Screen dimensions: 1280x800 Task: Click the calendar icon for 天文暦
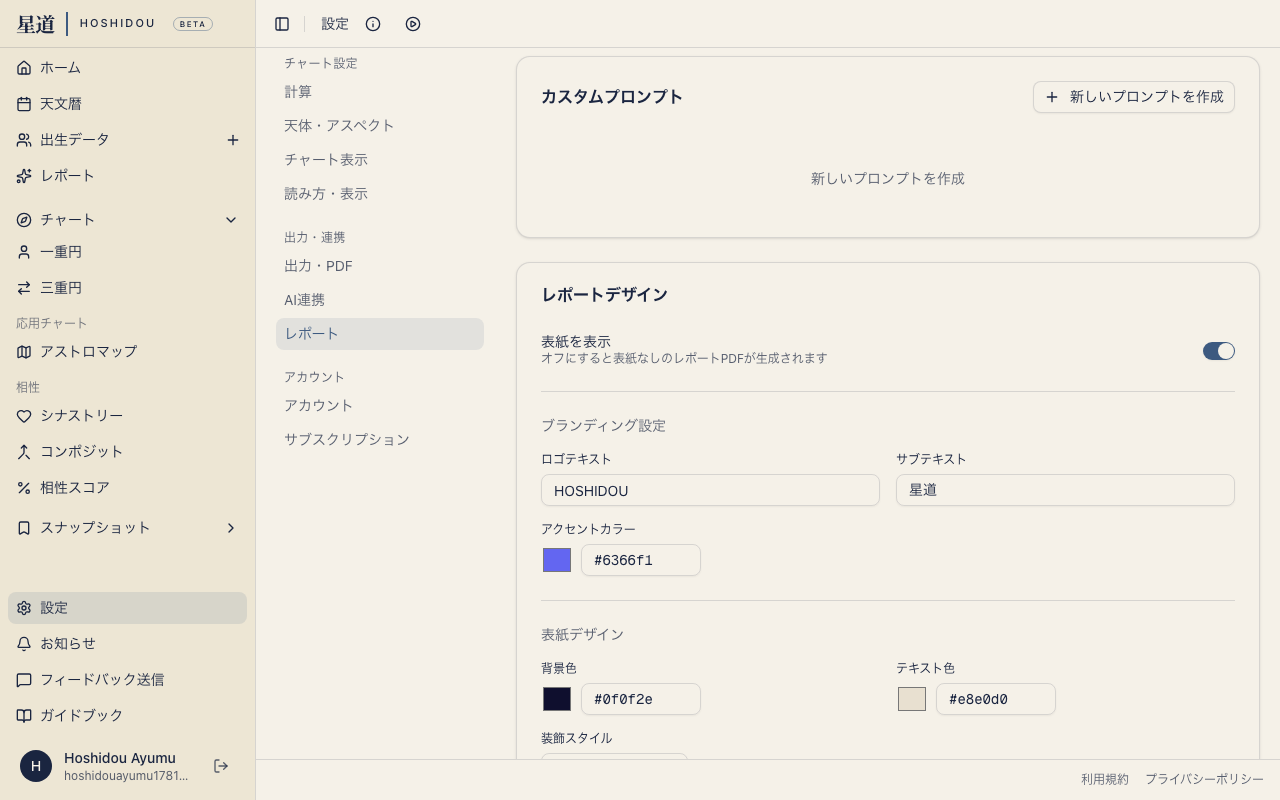(24, 104)
